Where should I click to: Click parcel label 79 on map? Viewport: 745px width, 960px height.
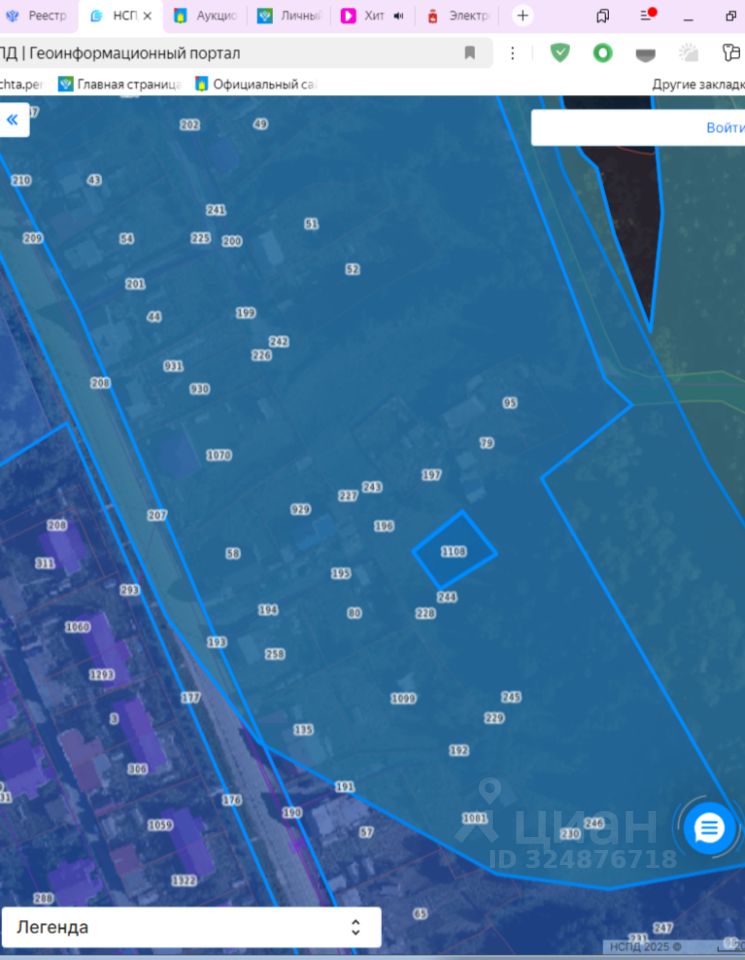point(487,443)
